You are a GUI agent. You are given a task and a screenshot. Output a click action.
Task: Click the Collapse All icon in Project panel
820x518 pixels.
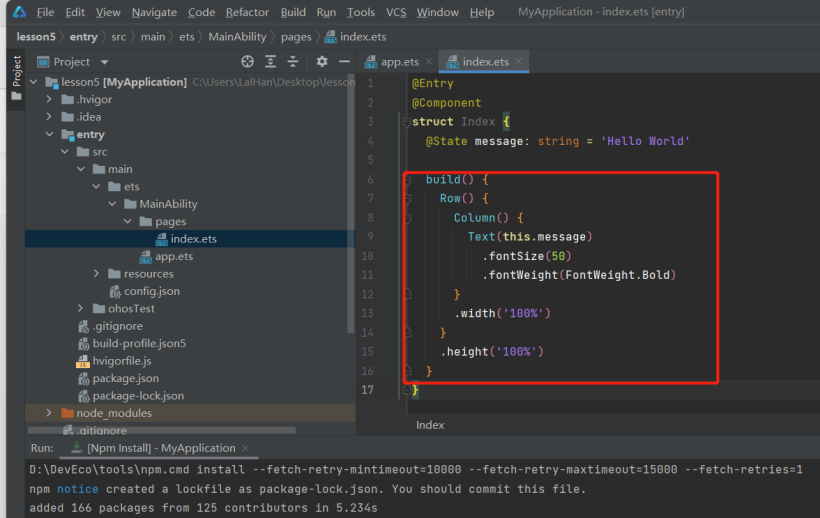click(x=293, y=62)
